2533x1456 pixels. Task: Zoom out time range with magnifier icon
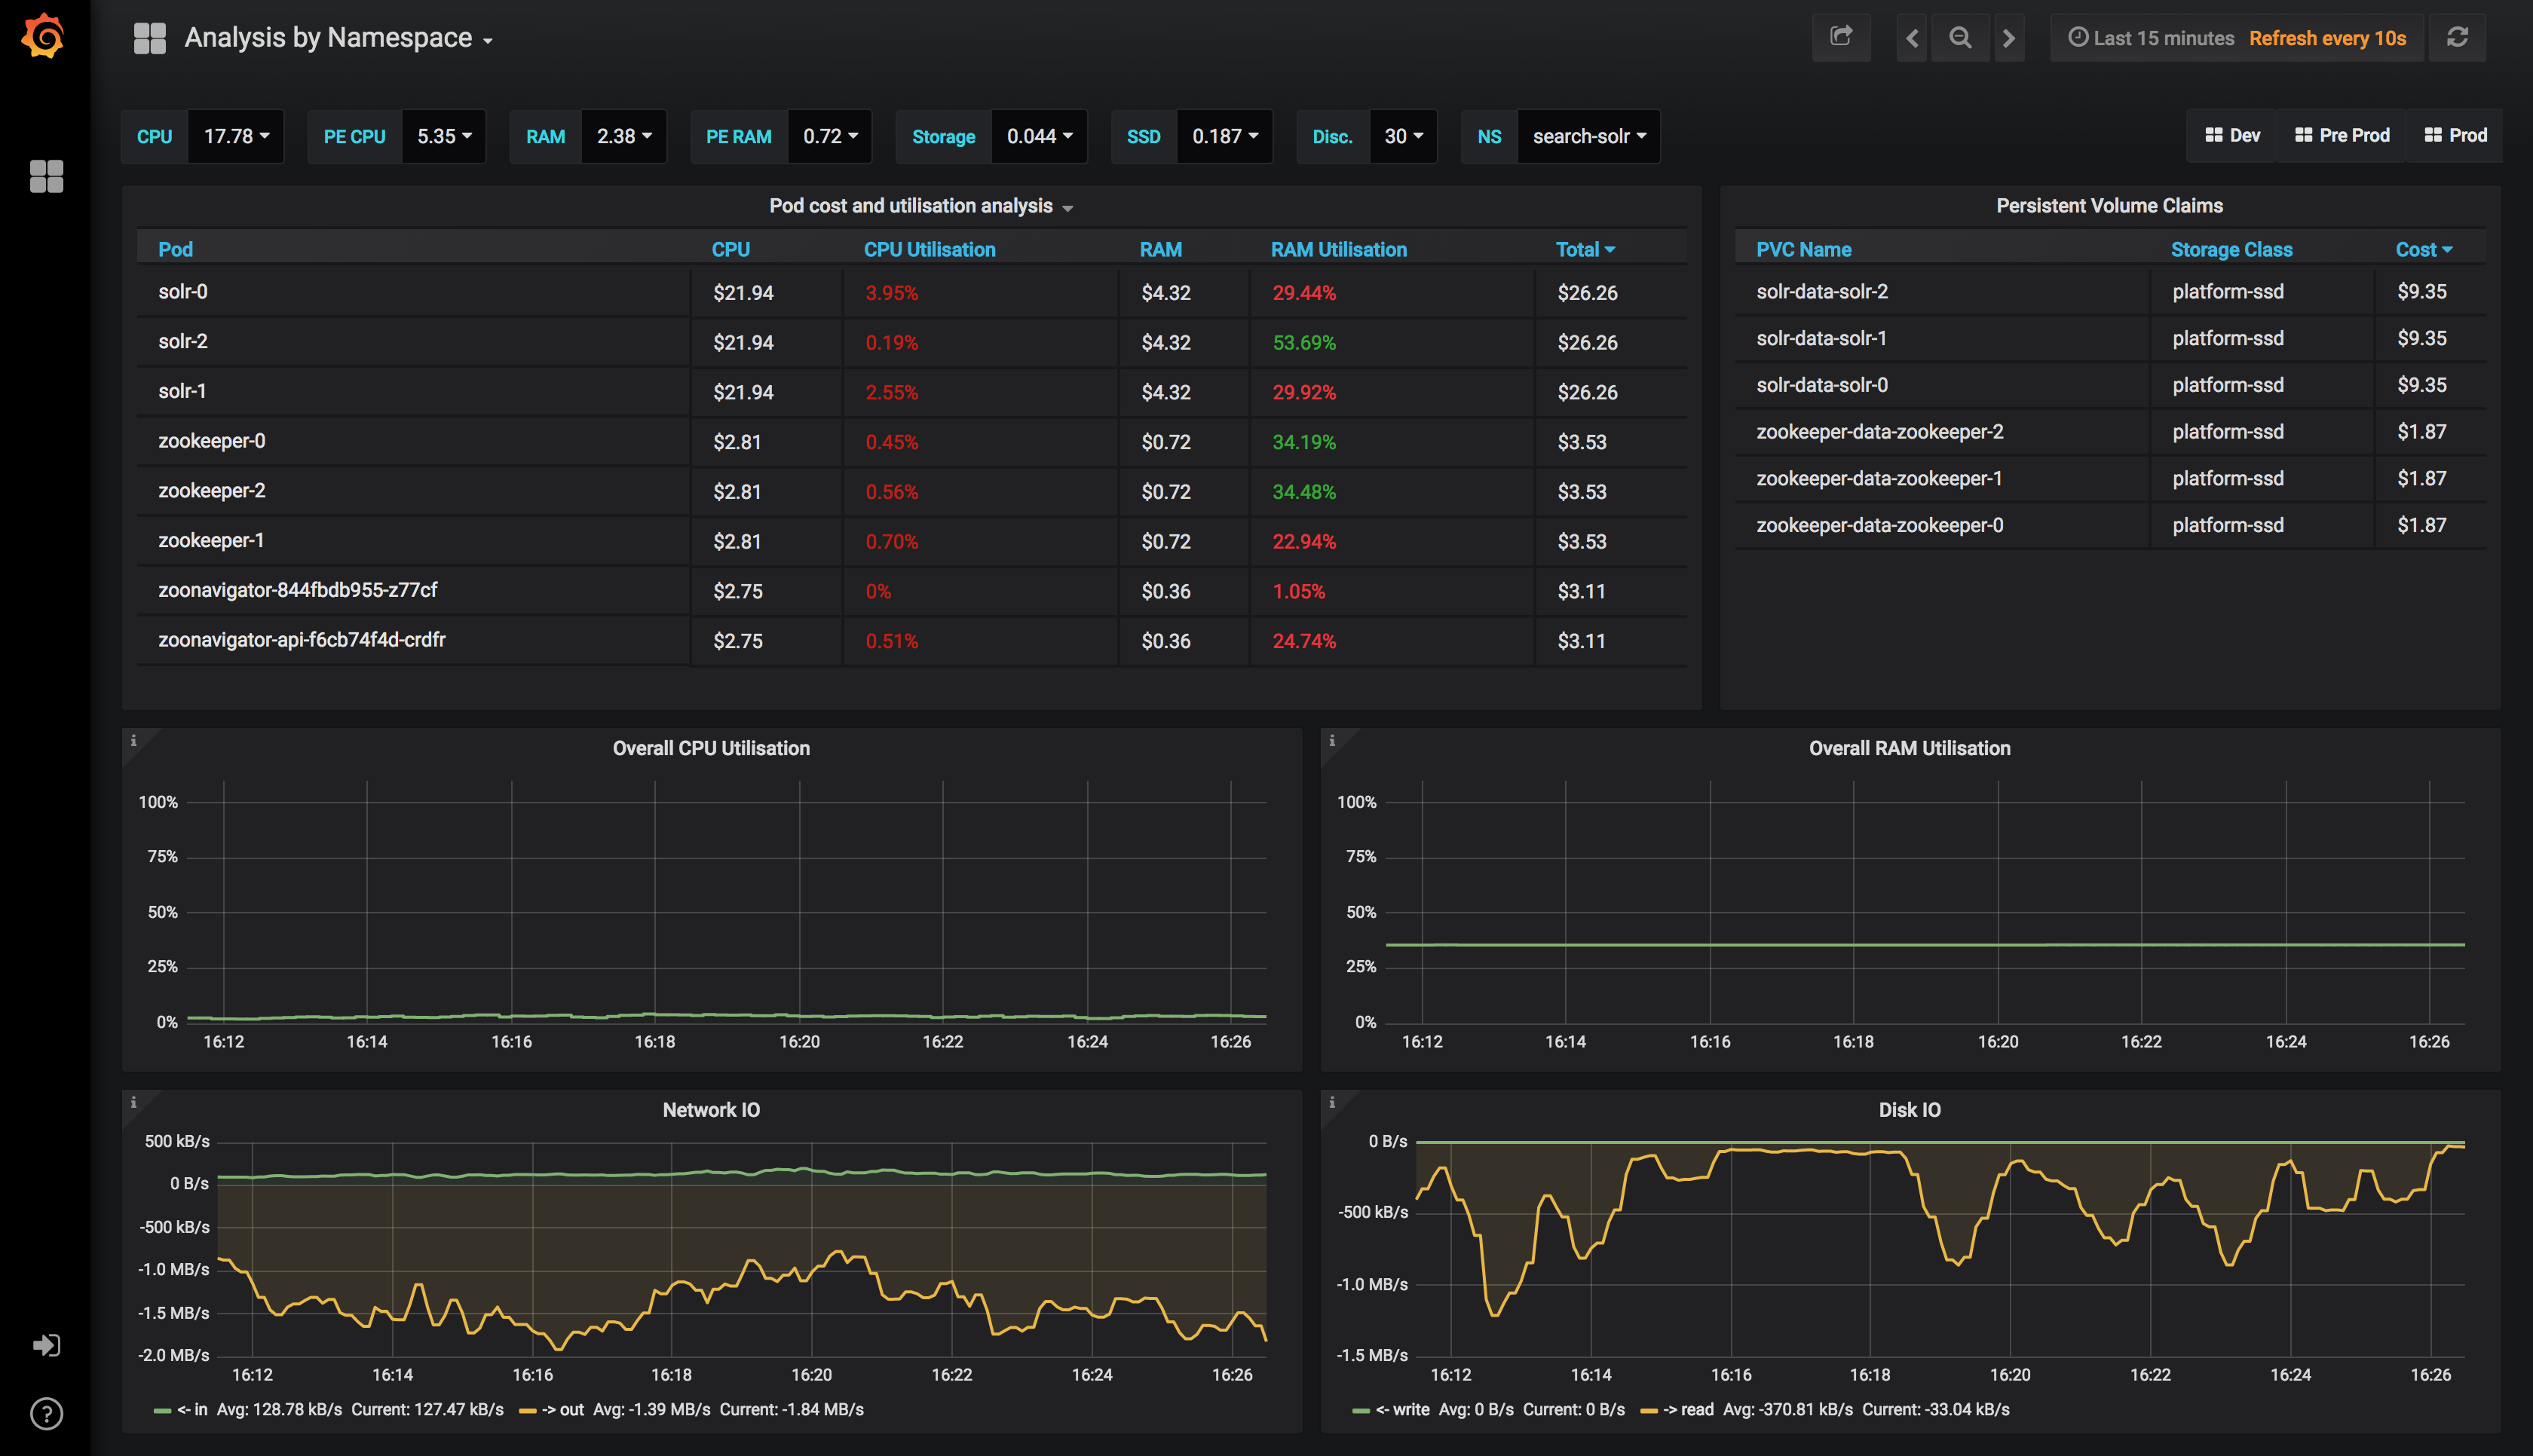point(1960,38)
